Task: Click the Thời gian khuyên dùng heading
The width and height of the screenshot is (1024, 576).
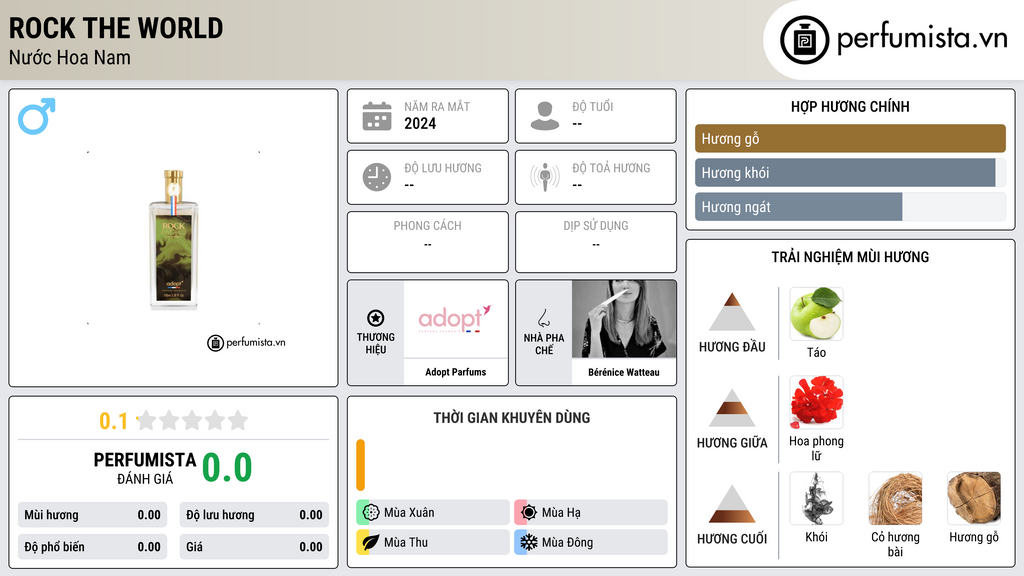Action: click(512, 417)
